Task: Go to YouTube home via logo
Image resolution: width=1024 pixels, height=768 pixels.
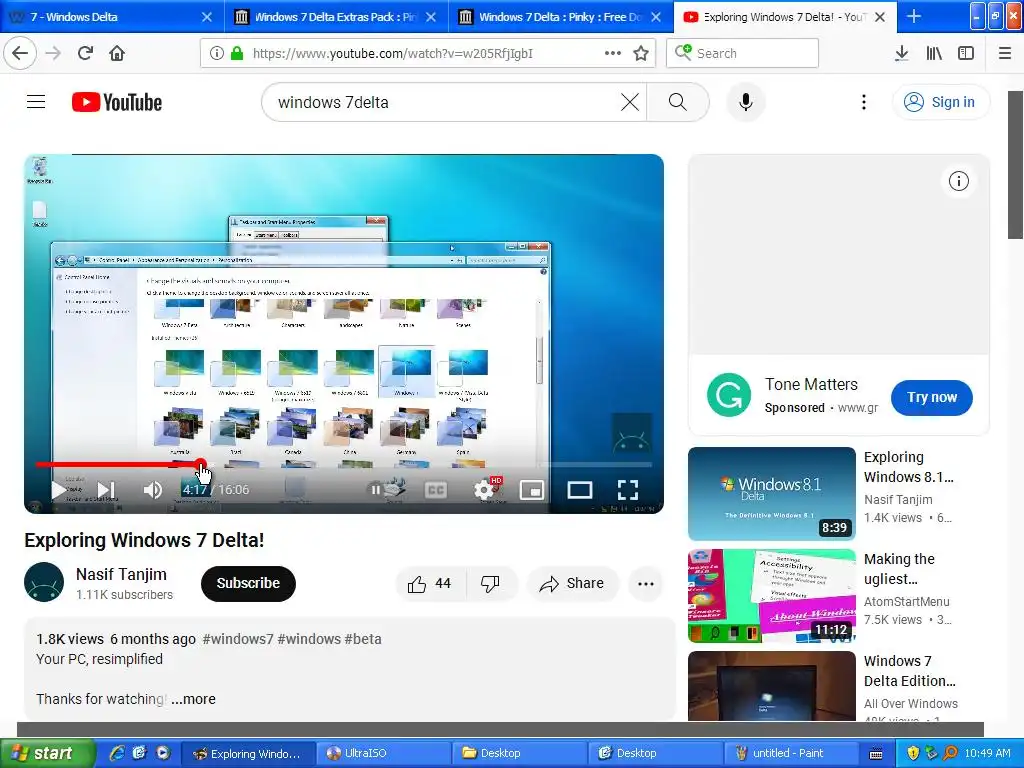Action: [x=117, y=103]
